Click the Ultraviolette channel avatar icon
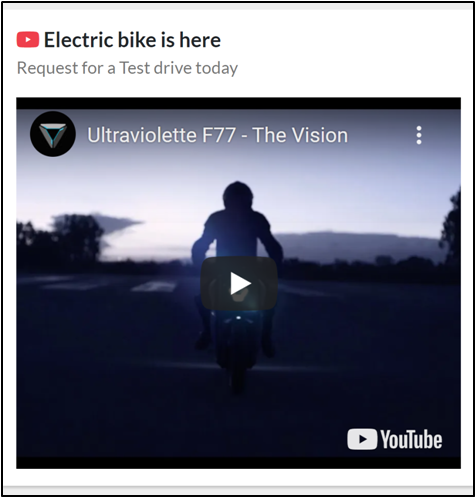This screenshot has height=498, width=476. [53, 134]
